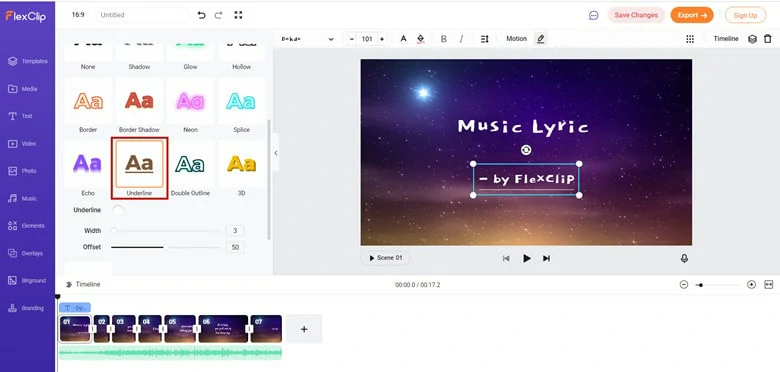This screenshot has height=372, width=780.
Task: Open the Motion tab
Action: 516,39
